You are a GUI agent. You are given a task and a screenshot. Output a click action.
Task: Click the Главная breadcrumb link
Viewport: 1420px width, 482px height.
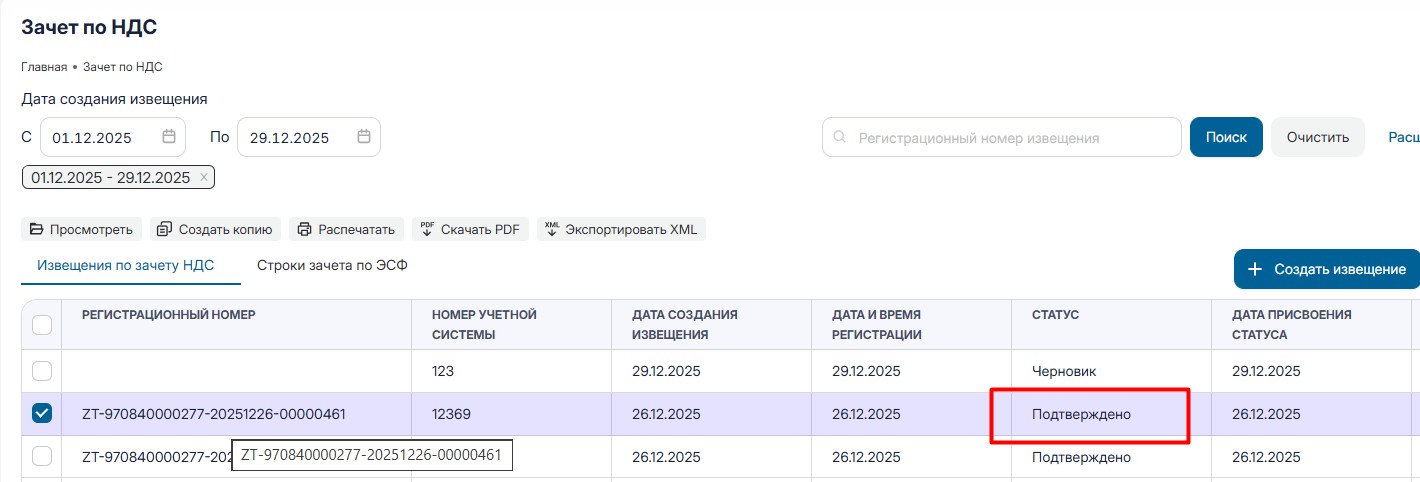pyautogui.click(x=43, y=67)
